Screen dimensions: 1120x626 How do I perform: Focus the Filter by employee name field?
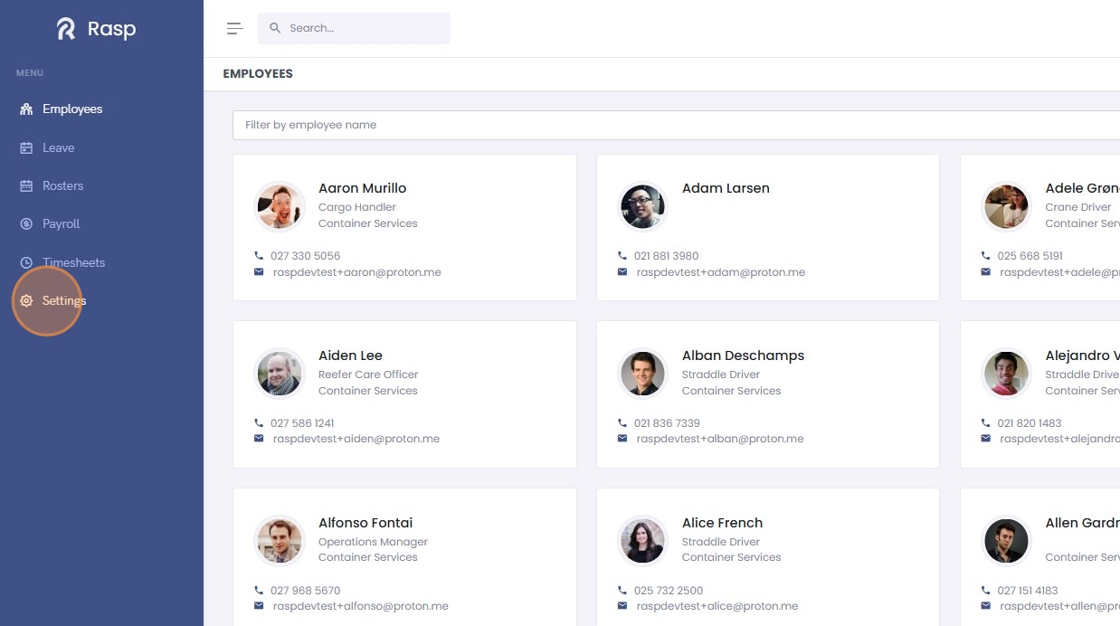pos(670,125)
